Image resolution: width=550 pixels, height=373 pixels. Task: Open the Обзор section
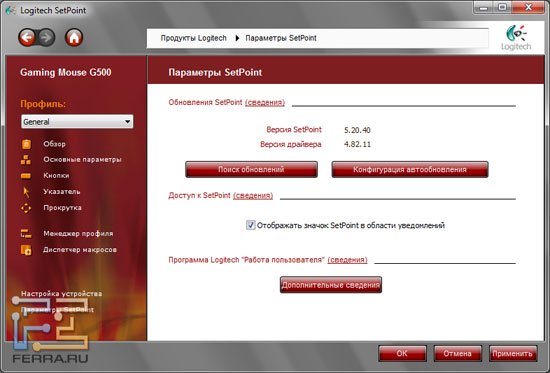pos(54,144)
